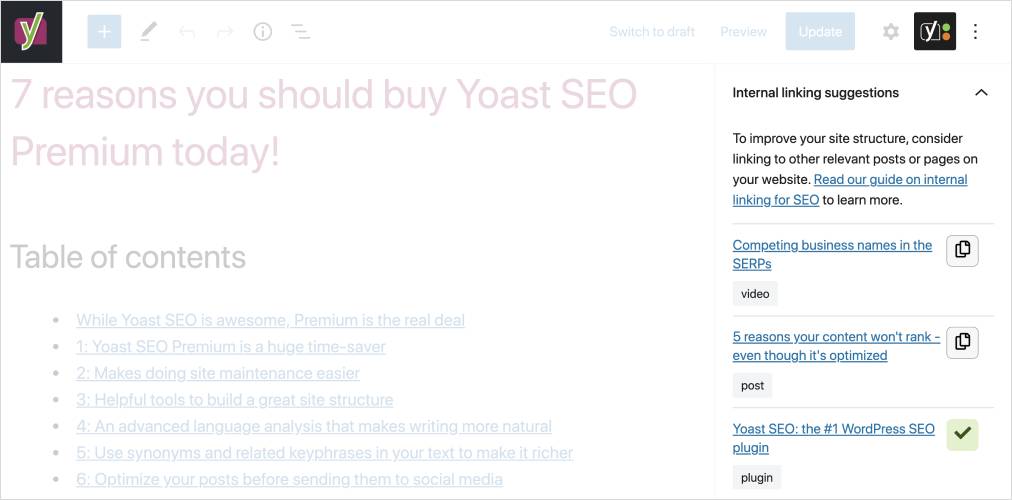Click the Yoast logo in top-left corner
The height and width of the screenshot is (500, 1012).
[x=32, y=31]
